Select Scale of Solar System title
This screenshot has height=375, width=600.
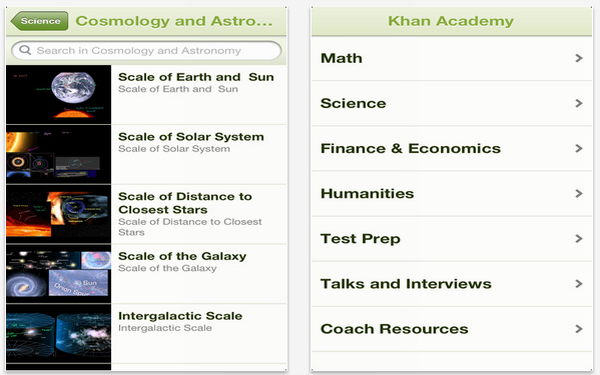(191, 137)
